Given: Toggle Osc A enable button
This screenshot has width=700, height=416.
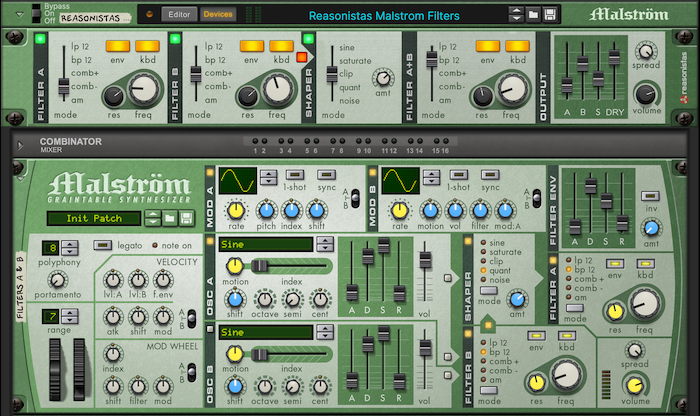Looking at the screenshot, I should (x=210, y=241).
